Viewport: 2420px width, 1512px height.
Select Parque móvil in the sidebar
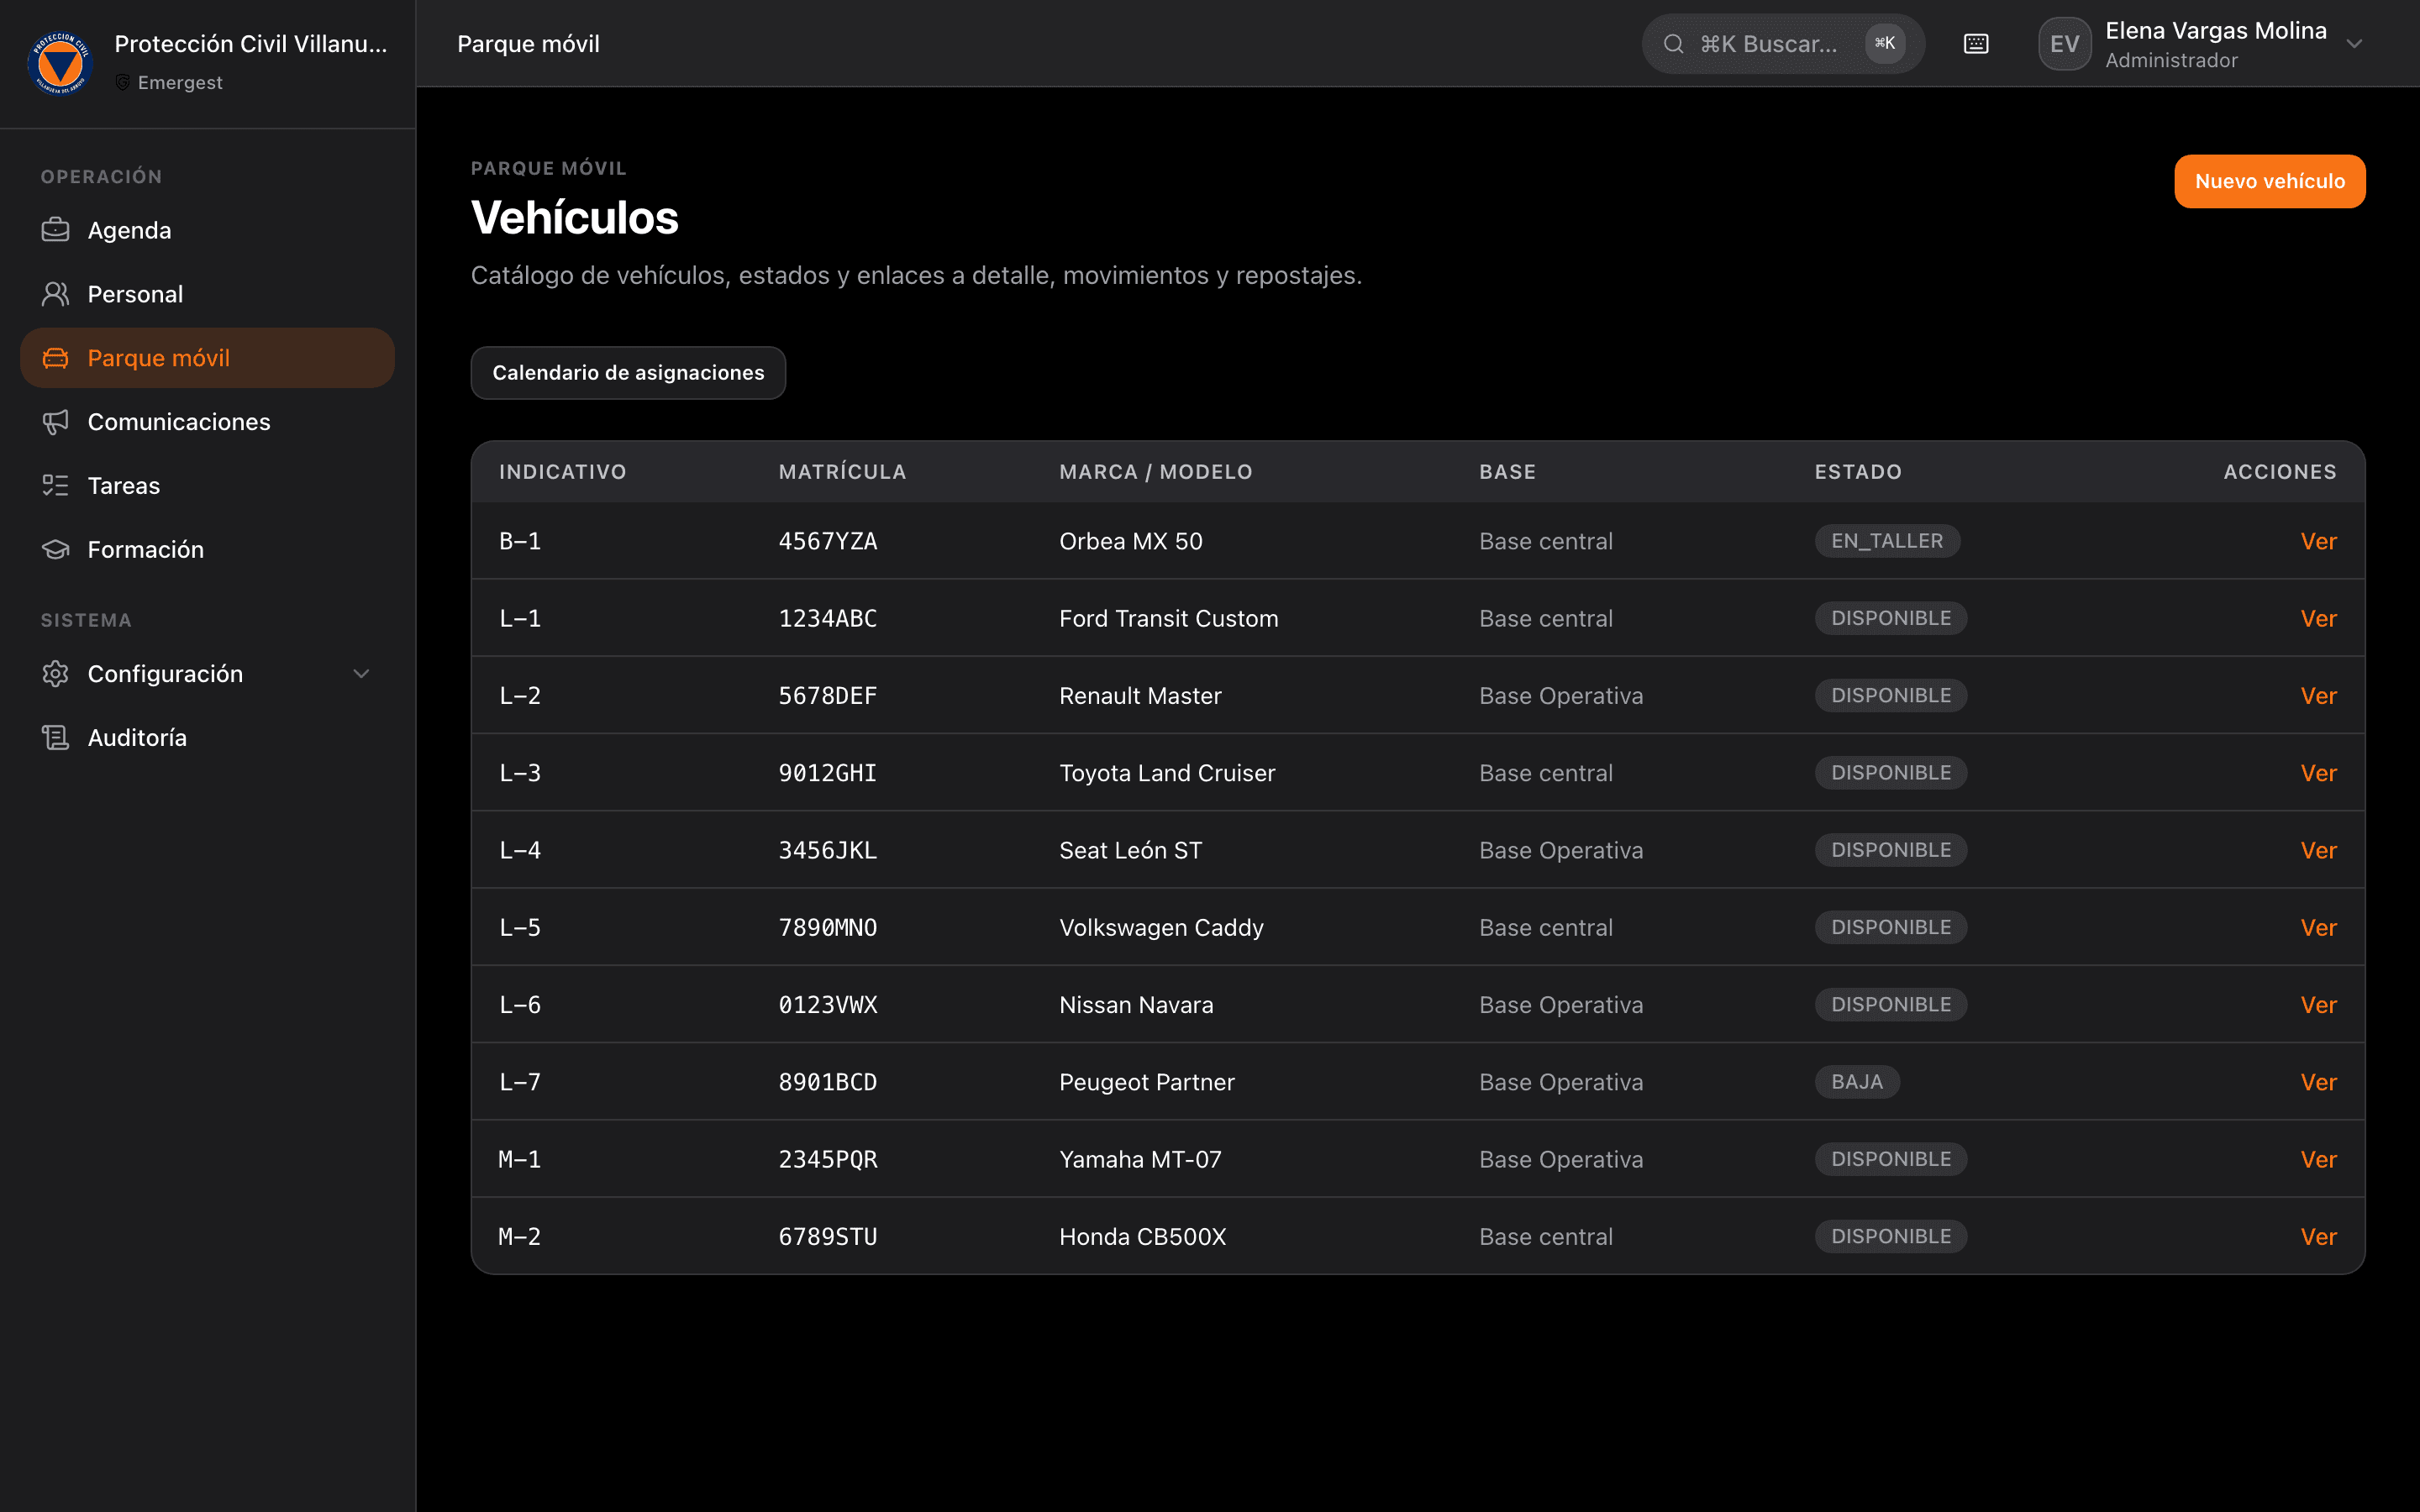(x=207, y=358)
